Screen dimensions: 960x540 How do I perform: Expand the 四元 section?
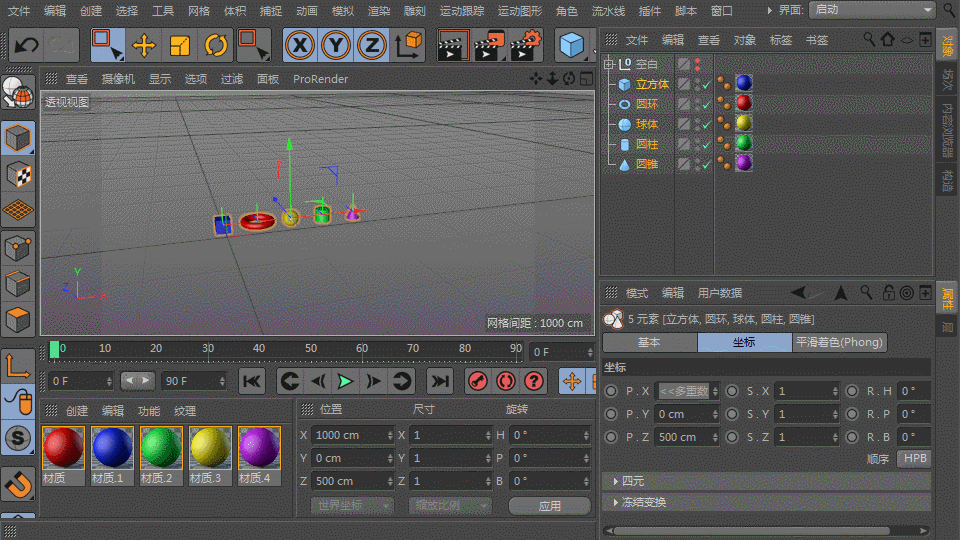[x=615, y=481]
